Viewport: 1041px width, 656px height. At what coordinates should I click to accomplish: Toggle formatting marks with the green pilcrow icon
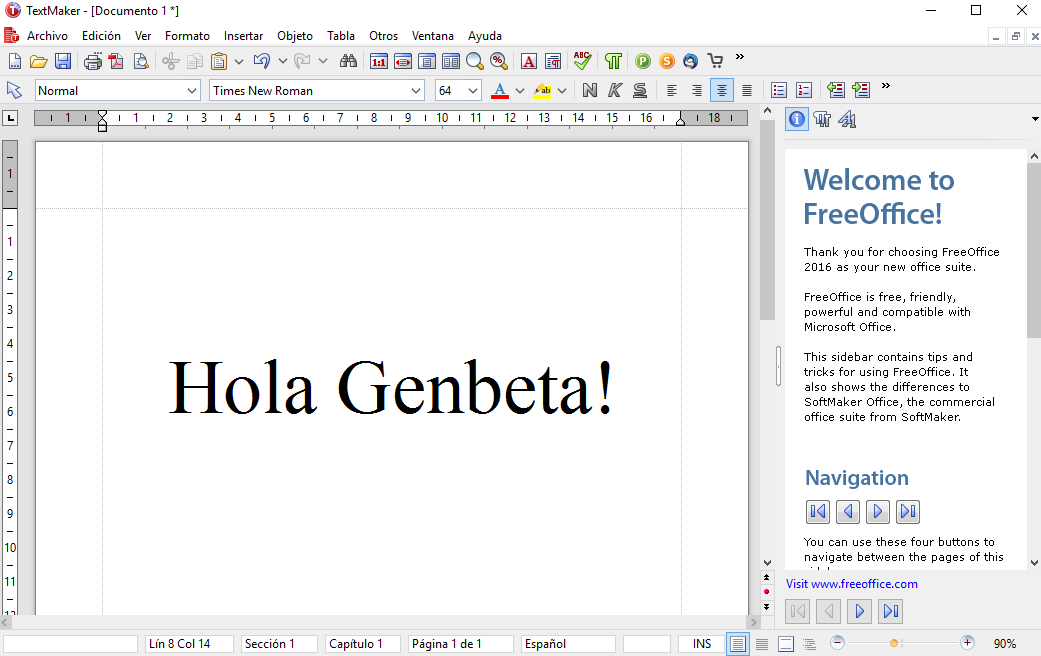tap(613, 62)
